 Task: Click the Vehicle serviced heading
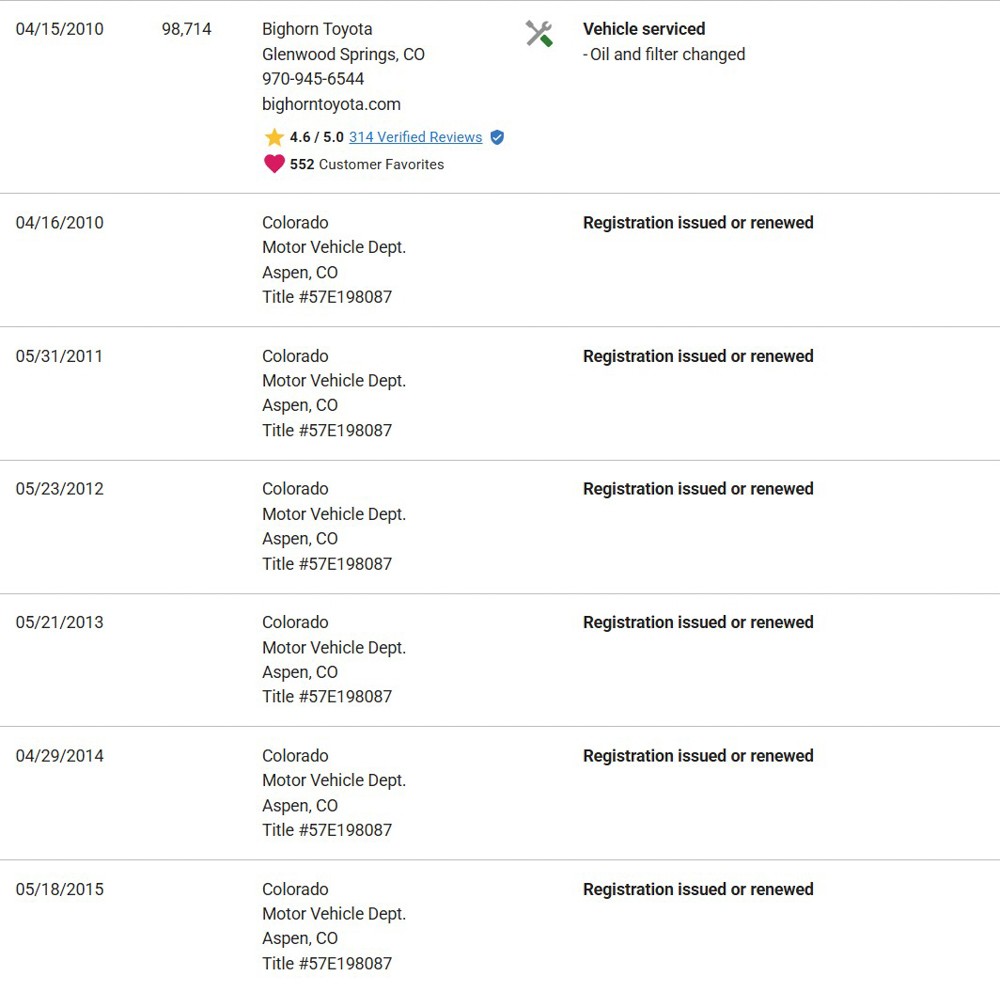643,29
